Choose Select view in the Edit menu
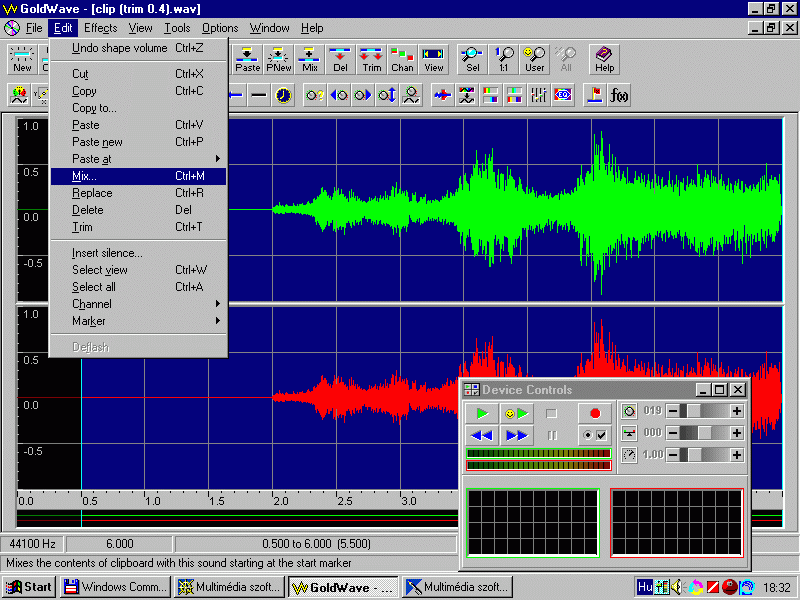Screen dimensions: 800x600 [x=138, y=270]
